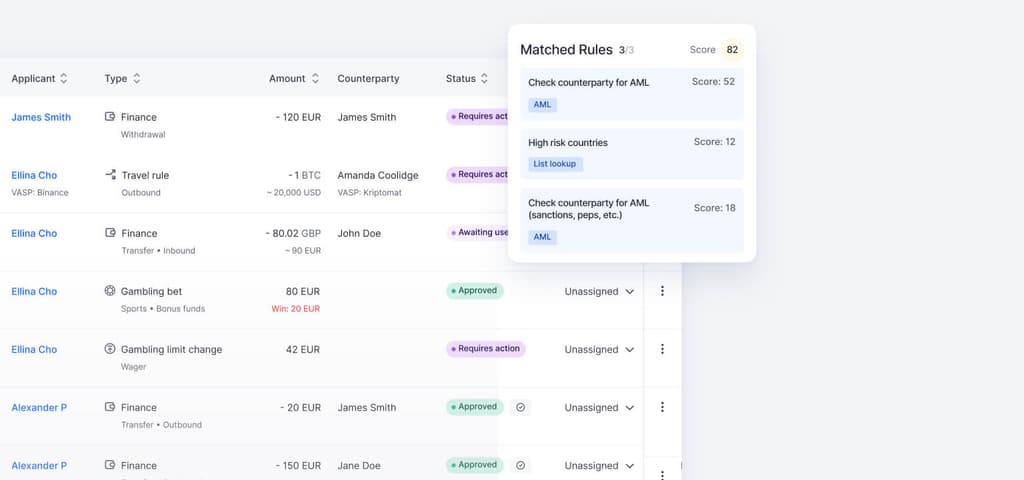This screenshot has height=480, width=1024.
Task: Click List lookup tag under High risk countries
Action: (554, 164)
